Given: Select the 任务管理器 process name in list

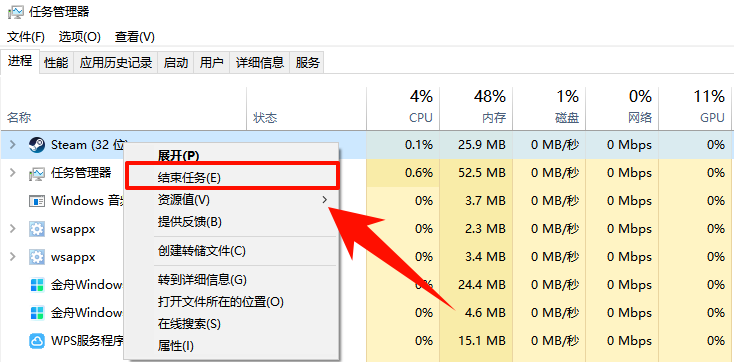Looking at the screenshot, I should [x=81, y=173].
